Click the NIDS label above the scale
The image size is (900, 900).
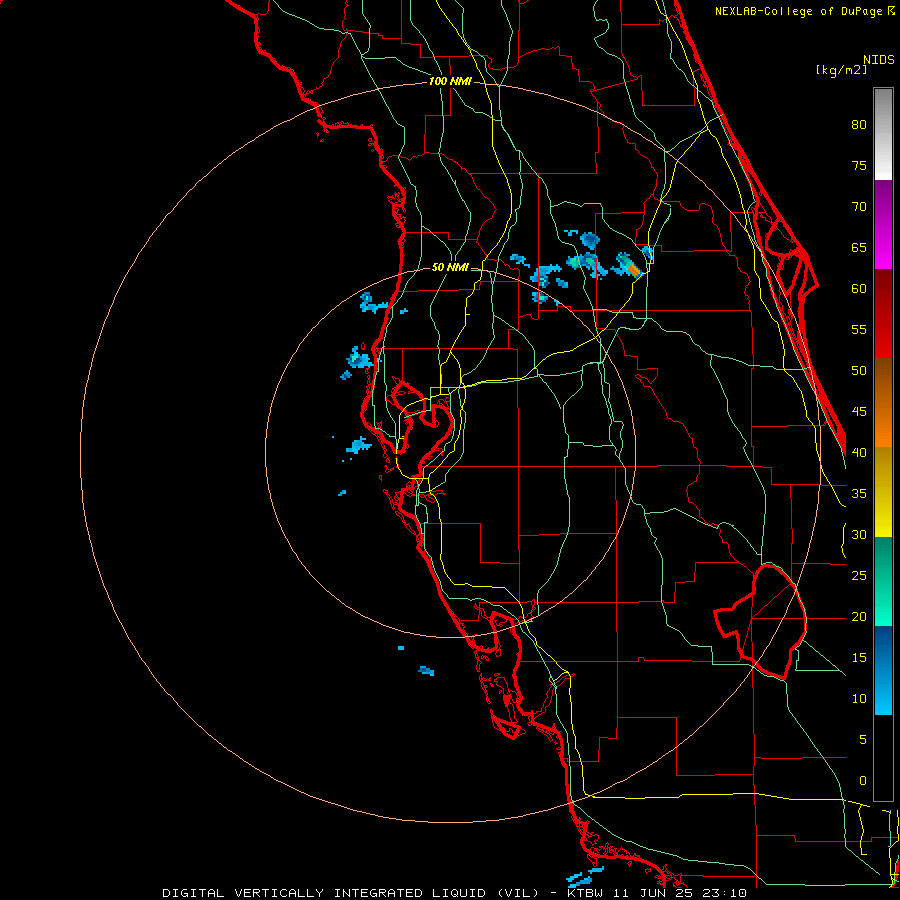click(x=878, y=59)
